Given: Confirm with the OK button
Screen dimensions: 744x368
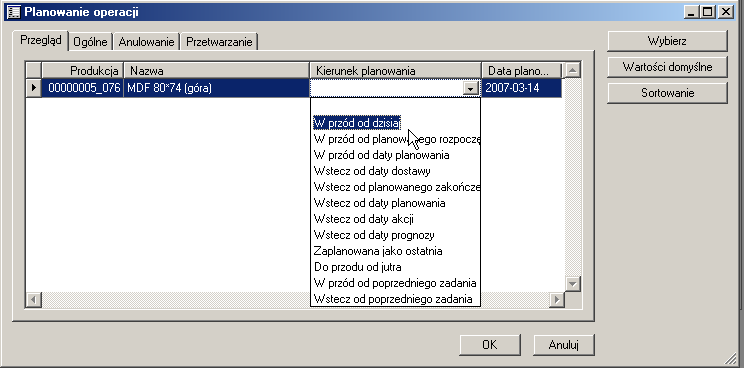Looking at the screenshot, I should click(x=490, y=345).
